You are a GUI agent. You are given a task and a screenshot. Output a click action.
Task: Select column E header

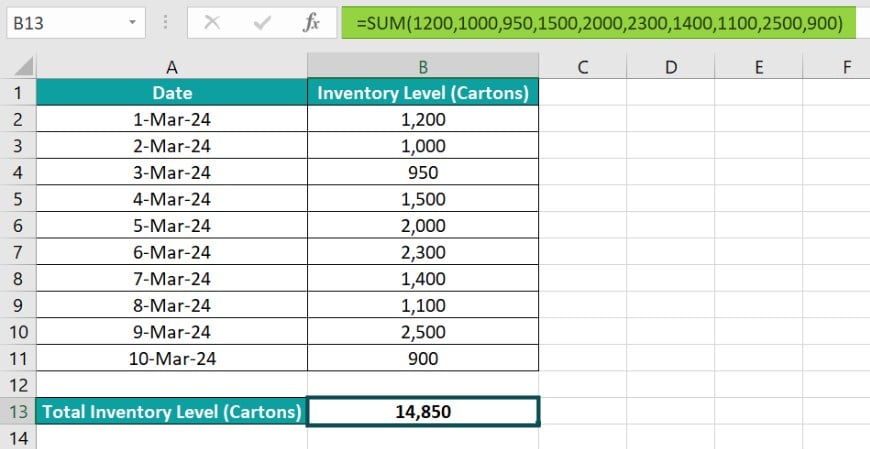pos(758,67)
